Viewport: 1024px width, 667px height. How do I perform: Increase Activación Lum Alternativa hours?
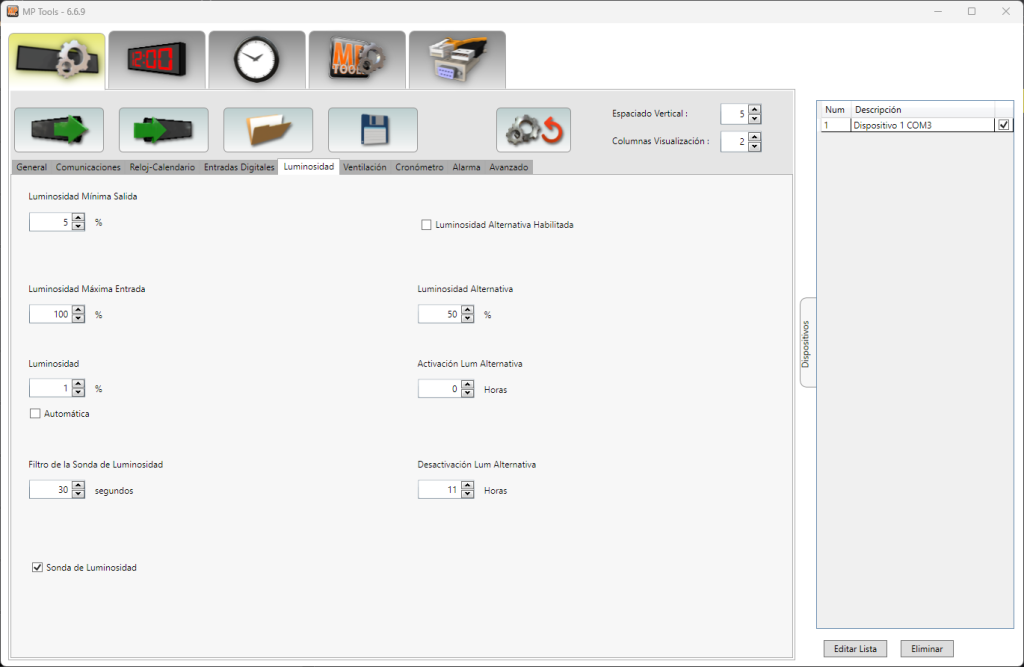pyautogui.click(x=468, y=385)
